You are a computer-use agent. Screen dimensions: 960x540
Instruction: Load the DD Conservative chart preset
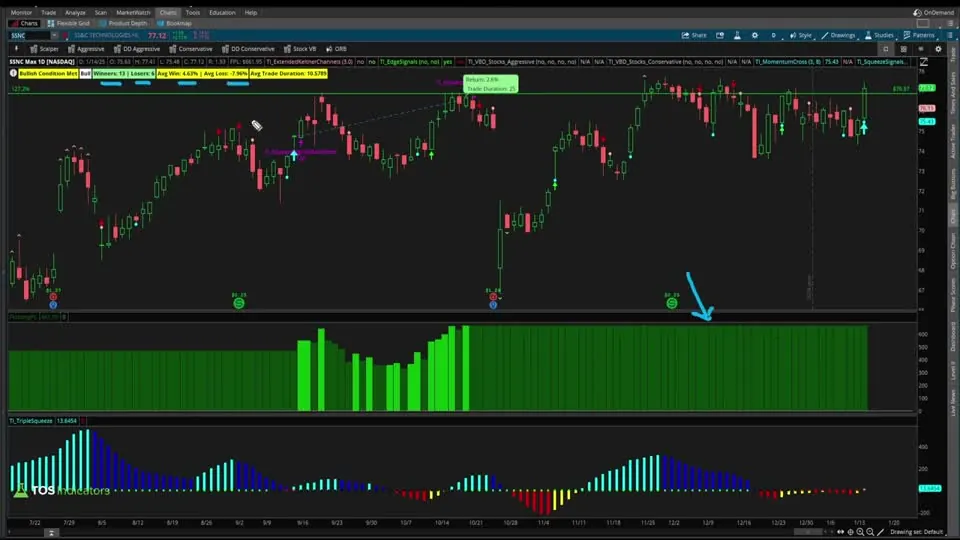tap(249, 49)
